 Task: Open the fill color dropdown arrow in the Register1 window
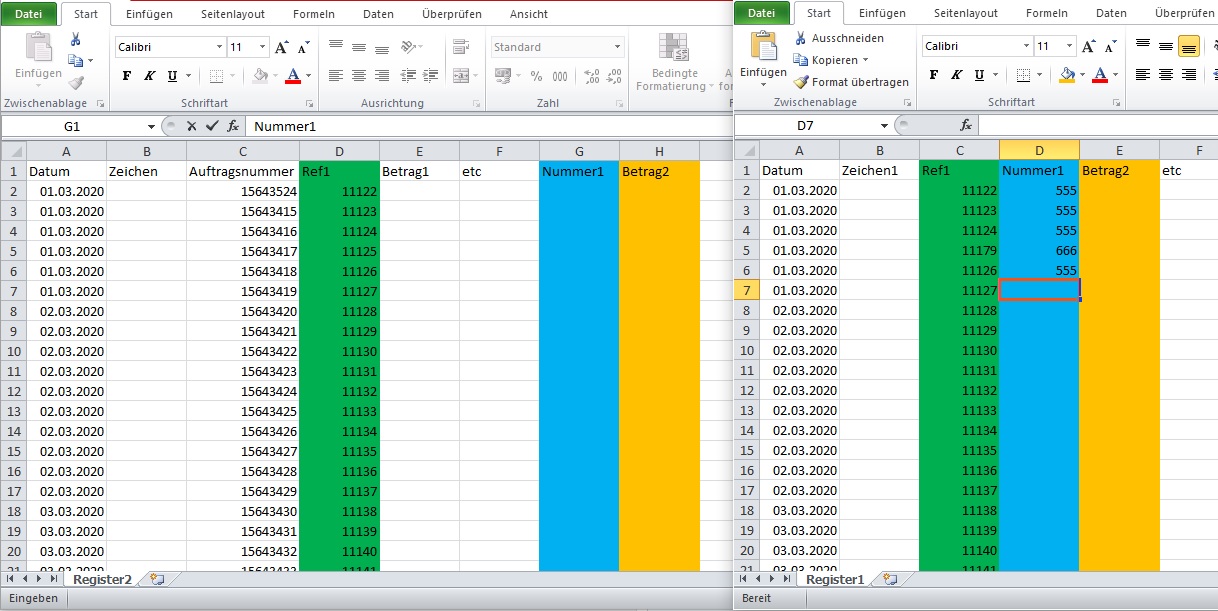point(1081,75)
